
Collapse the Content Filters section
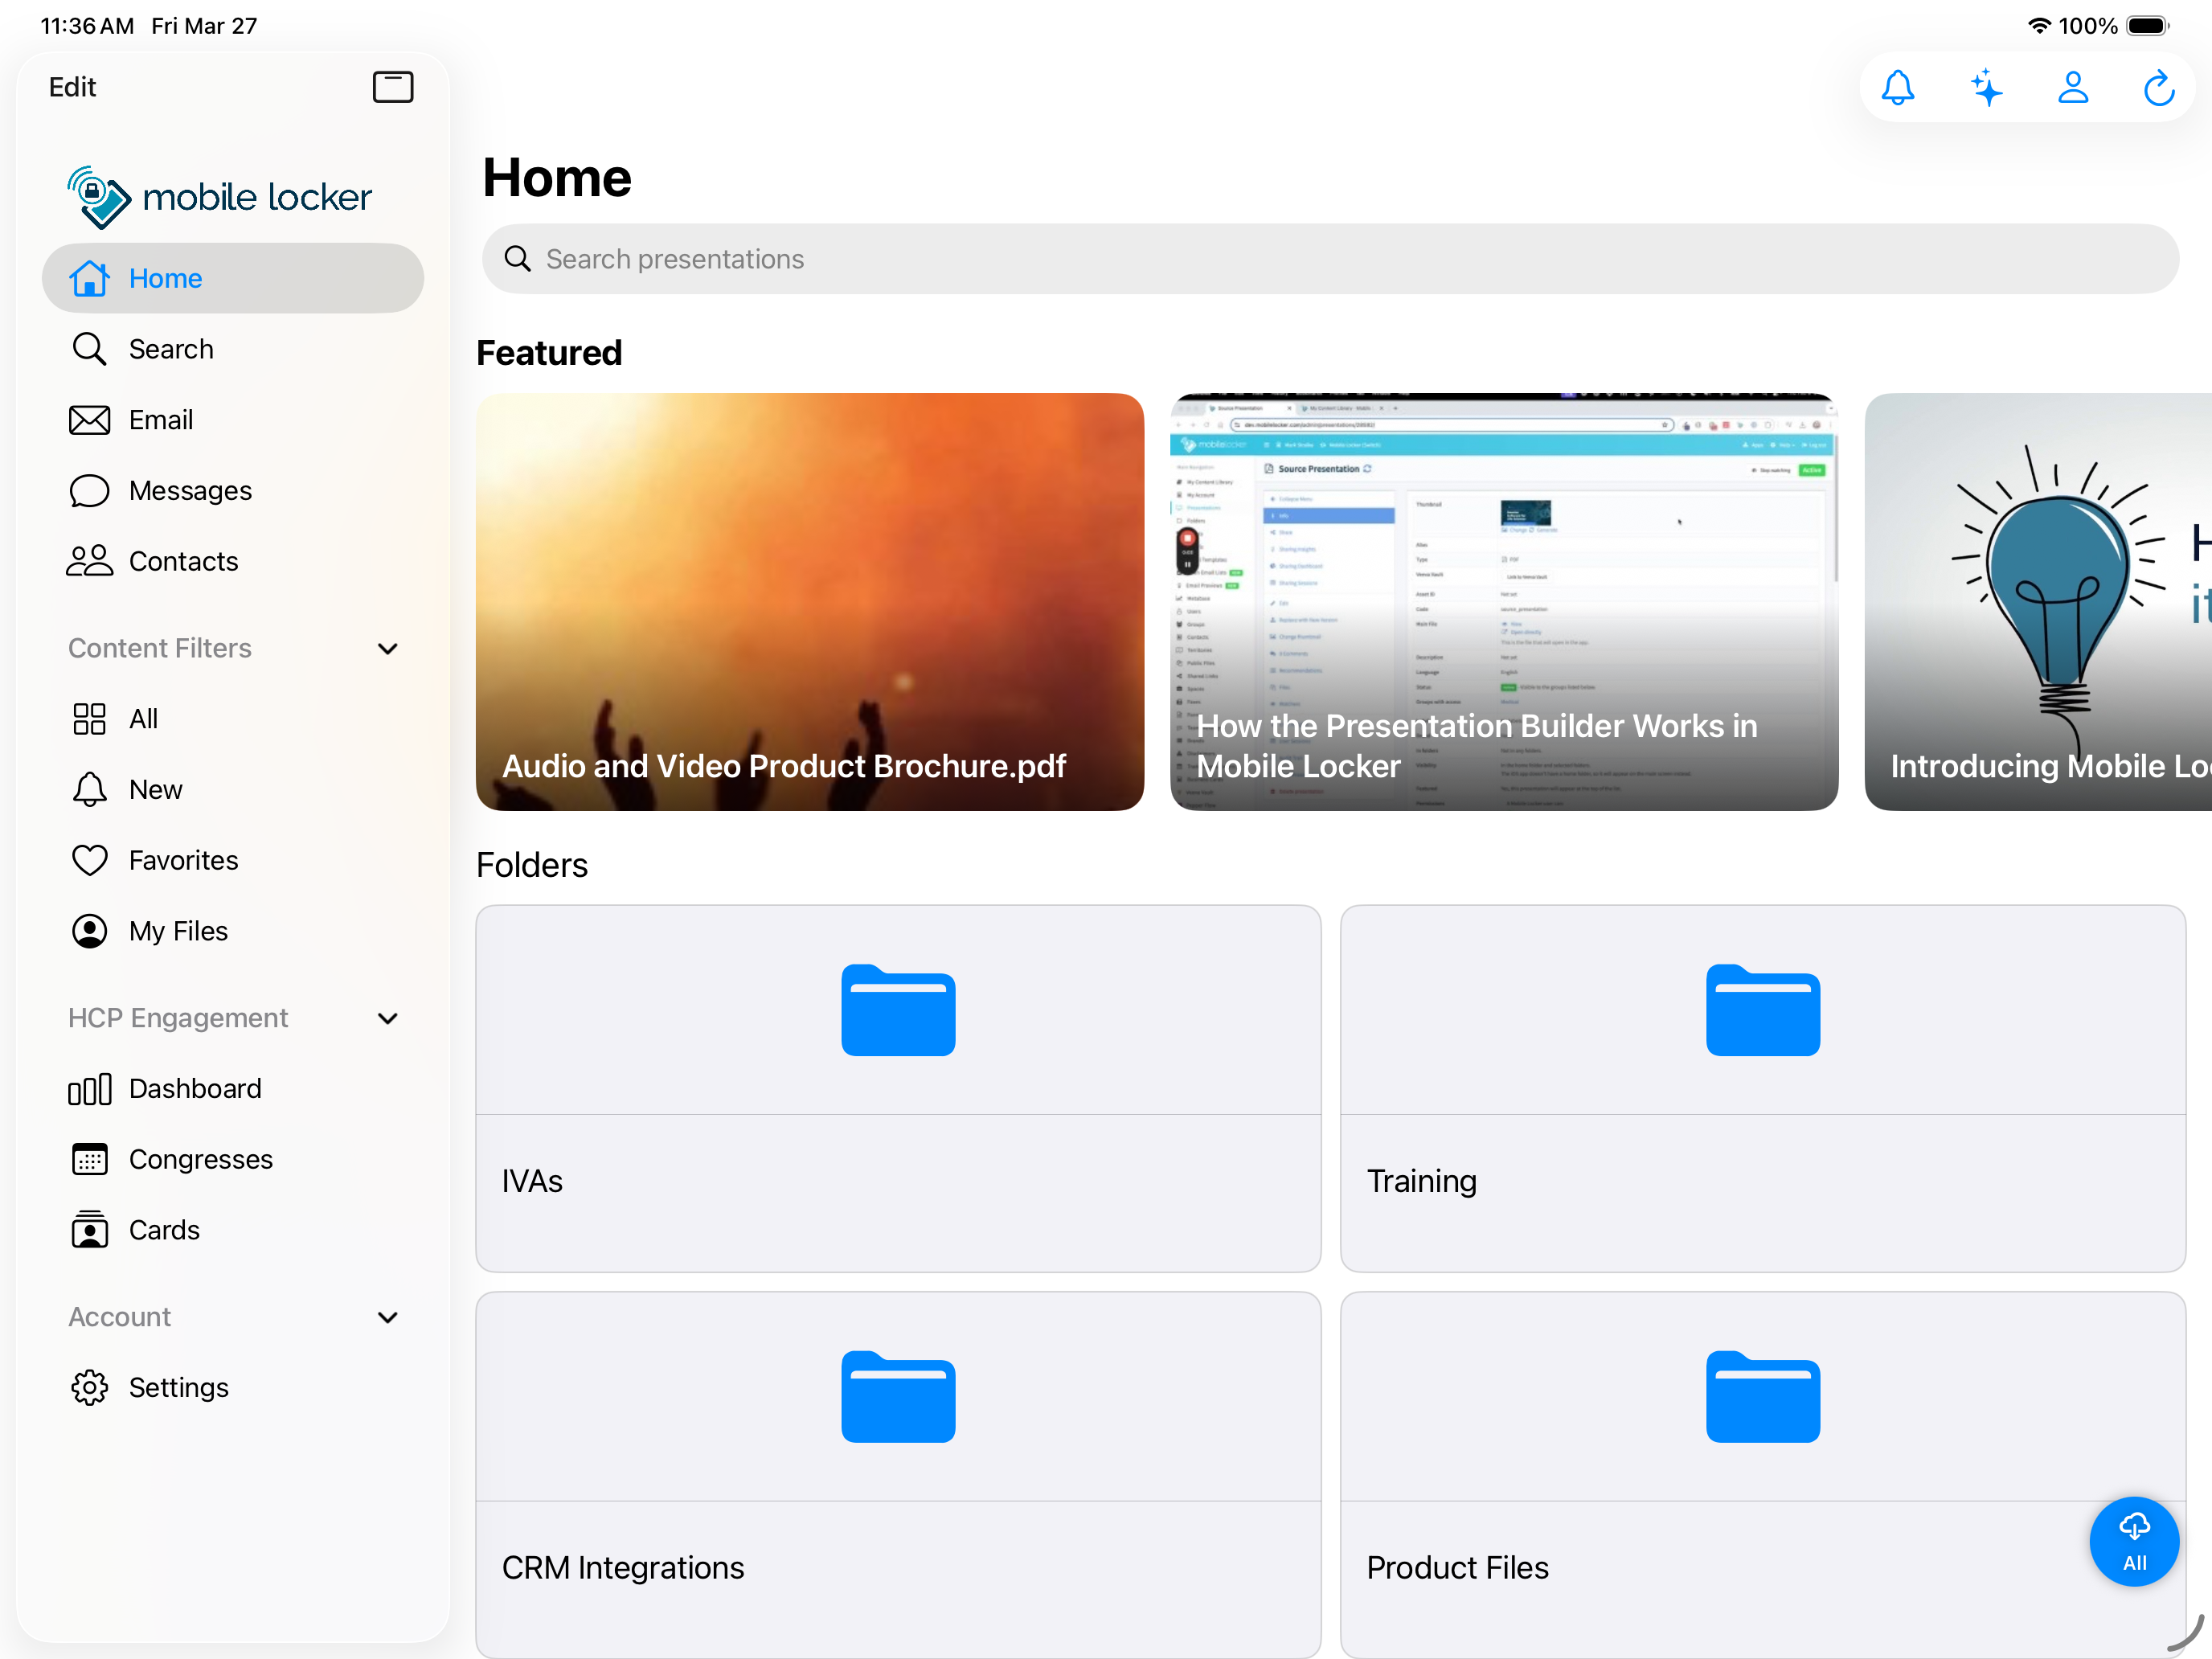coord(388,648)
